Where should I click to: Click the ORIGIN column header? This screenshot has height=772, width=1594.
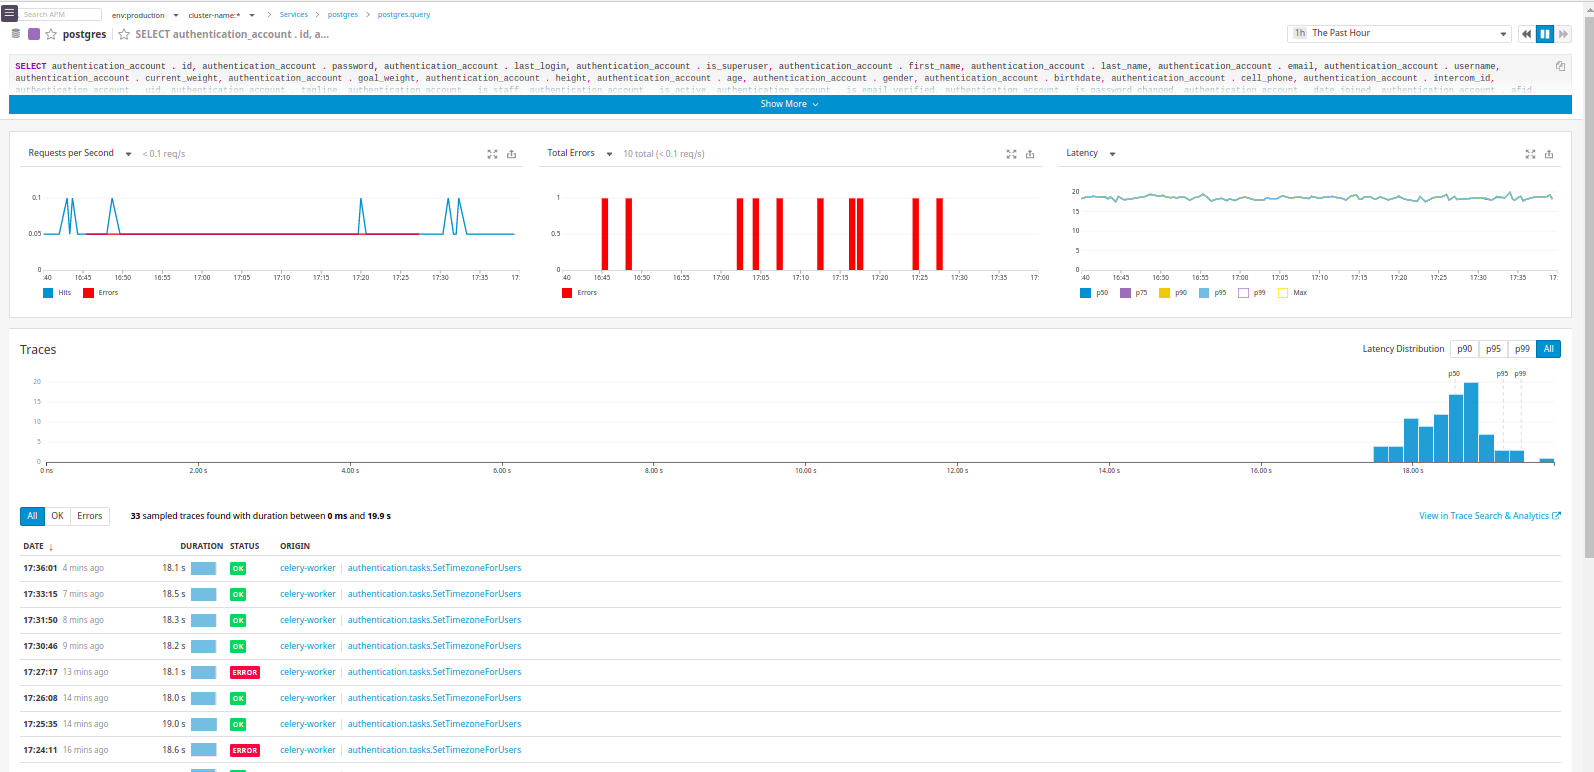(295, 547)
